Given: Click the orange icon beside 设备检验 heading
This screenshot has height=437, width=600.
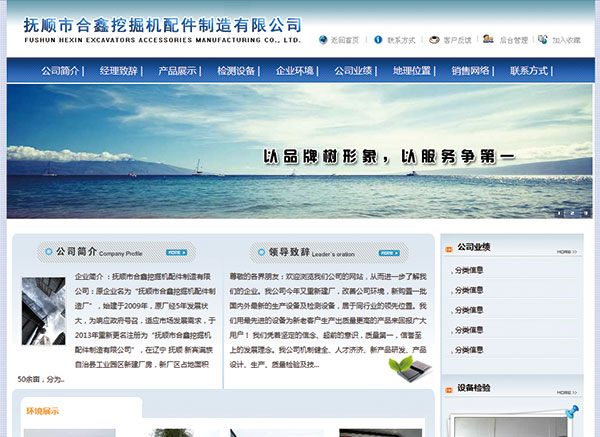Looking at the screenshot, I should [x=447, y=388].
